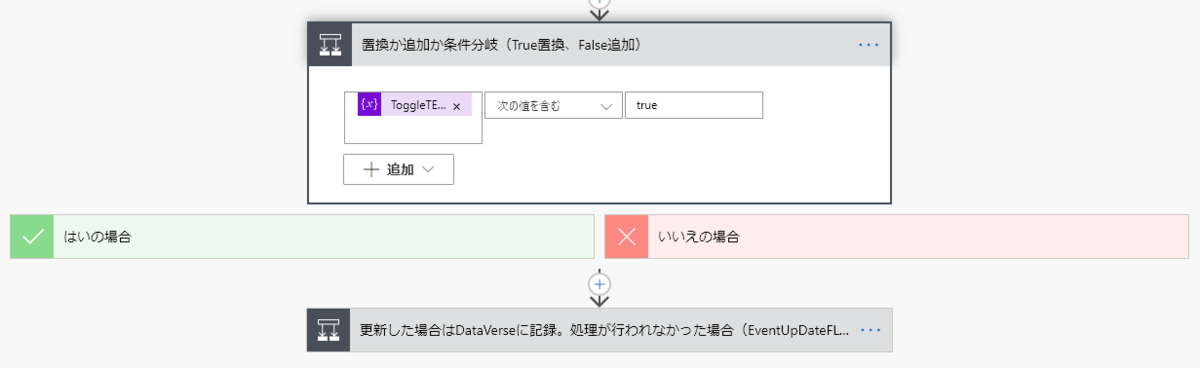Click the ToggleTE... variable token text

tap(418, 105)
